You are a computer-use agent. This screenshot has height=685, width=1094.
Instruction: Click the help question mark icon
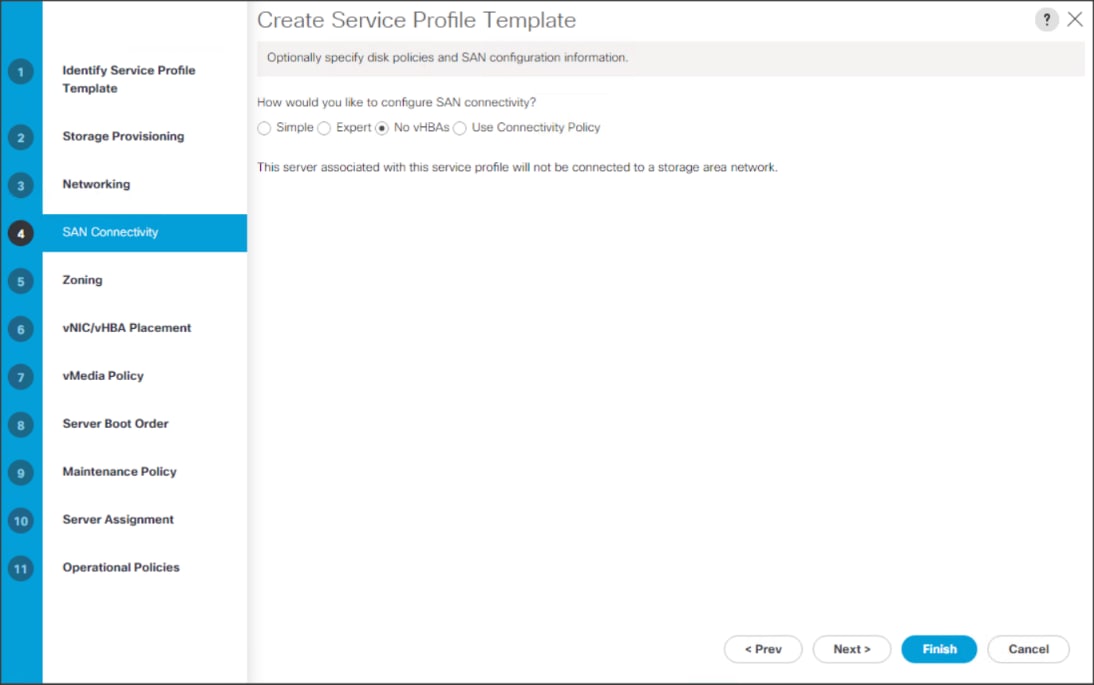coord(1046,19)
